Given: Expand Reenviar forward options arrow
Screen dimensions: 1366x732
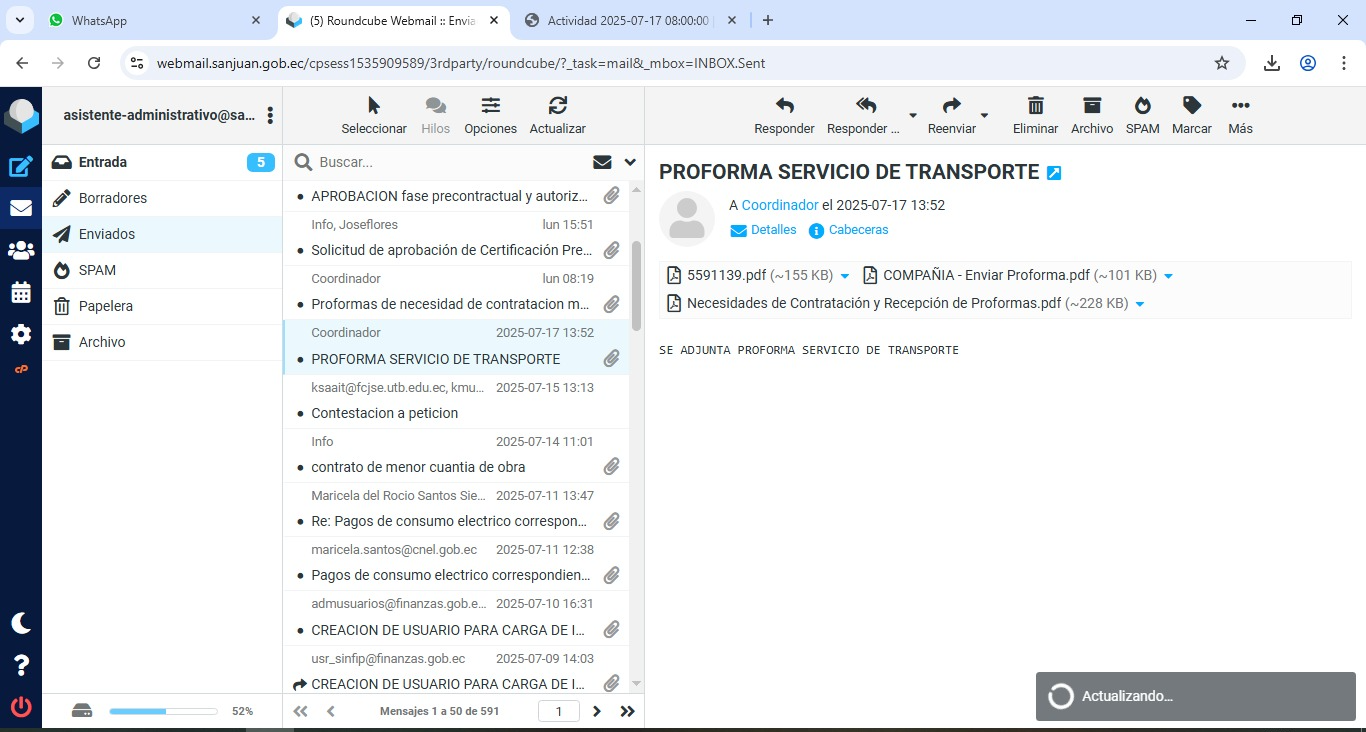Looking at the screenshot, I should (x=984, y=116).
